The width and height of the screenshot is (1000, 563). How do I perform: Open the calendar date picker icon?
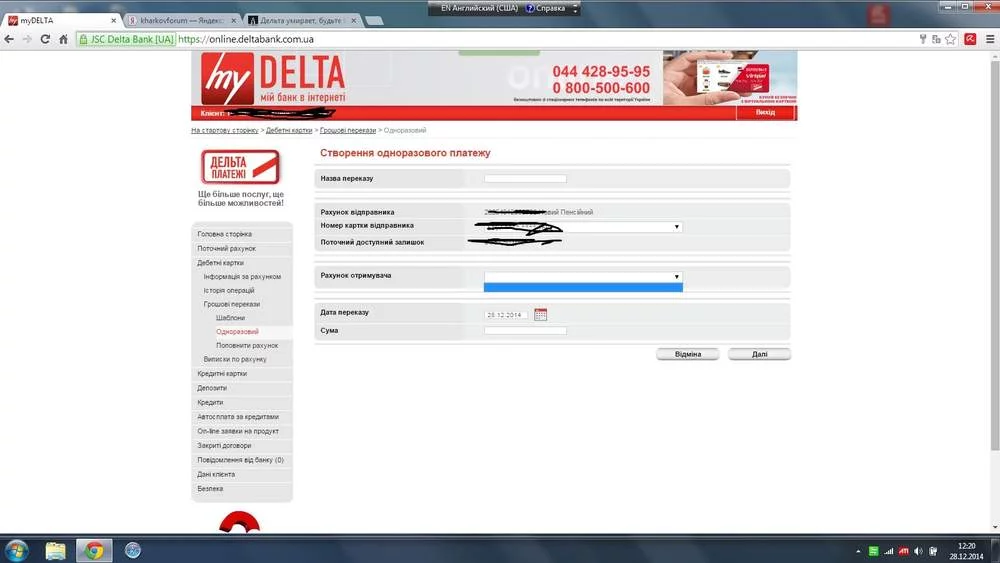click(540, 314)
